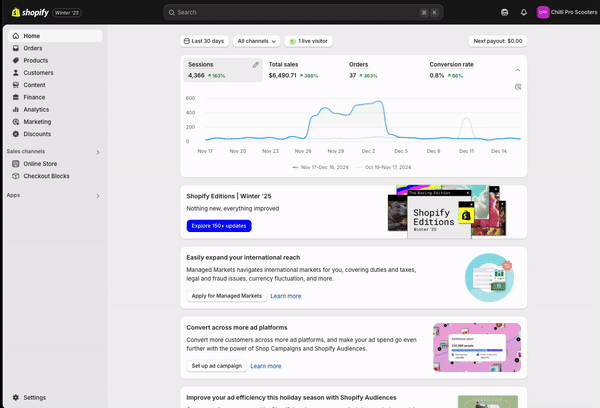Image resolution: width=600 pixels, height=408 pixels.
Task: Click the pencil edit icon on Sessions card
Action: tap(255, 64)
